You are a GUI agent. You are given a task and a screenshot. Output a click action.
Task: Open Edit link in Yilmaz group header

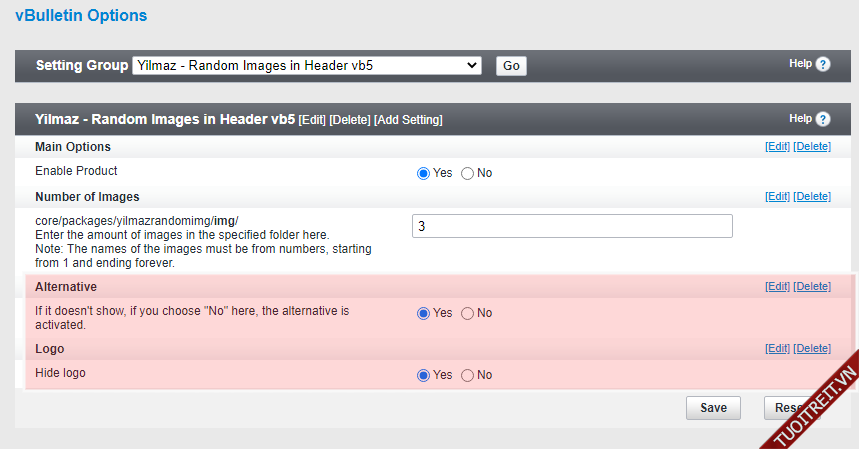pyautogui.click(x=312, y=120)
